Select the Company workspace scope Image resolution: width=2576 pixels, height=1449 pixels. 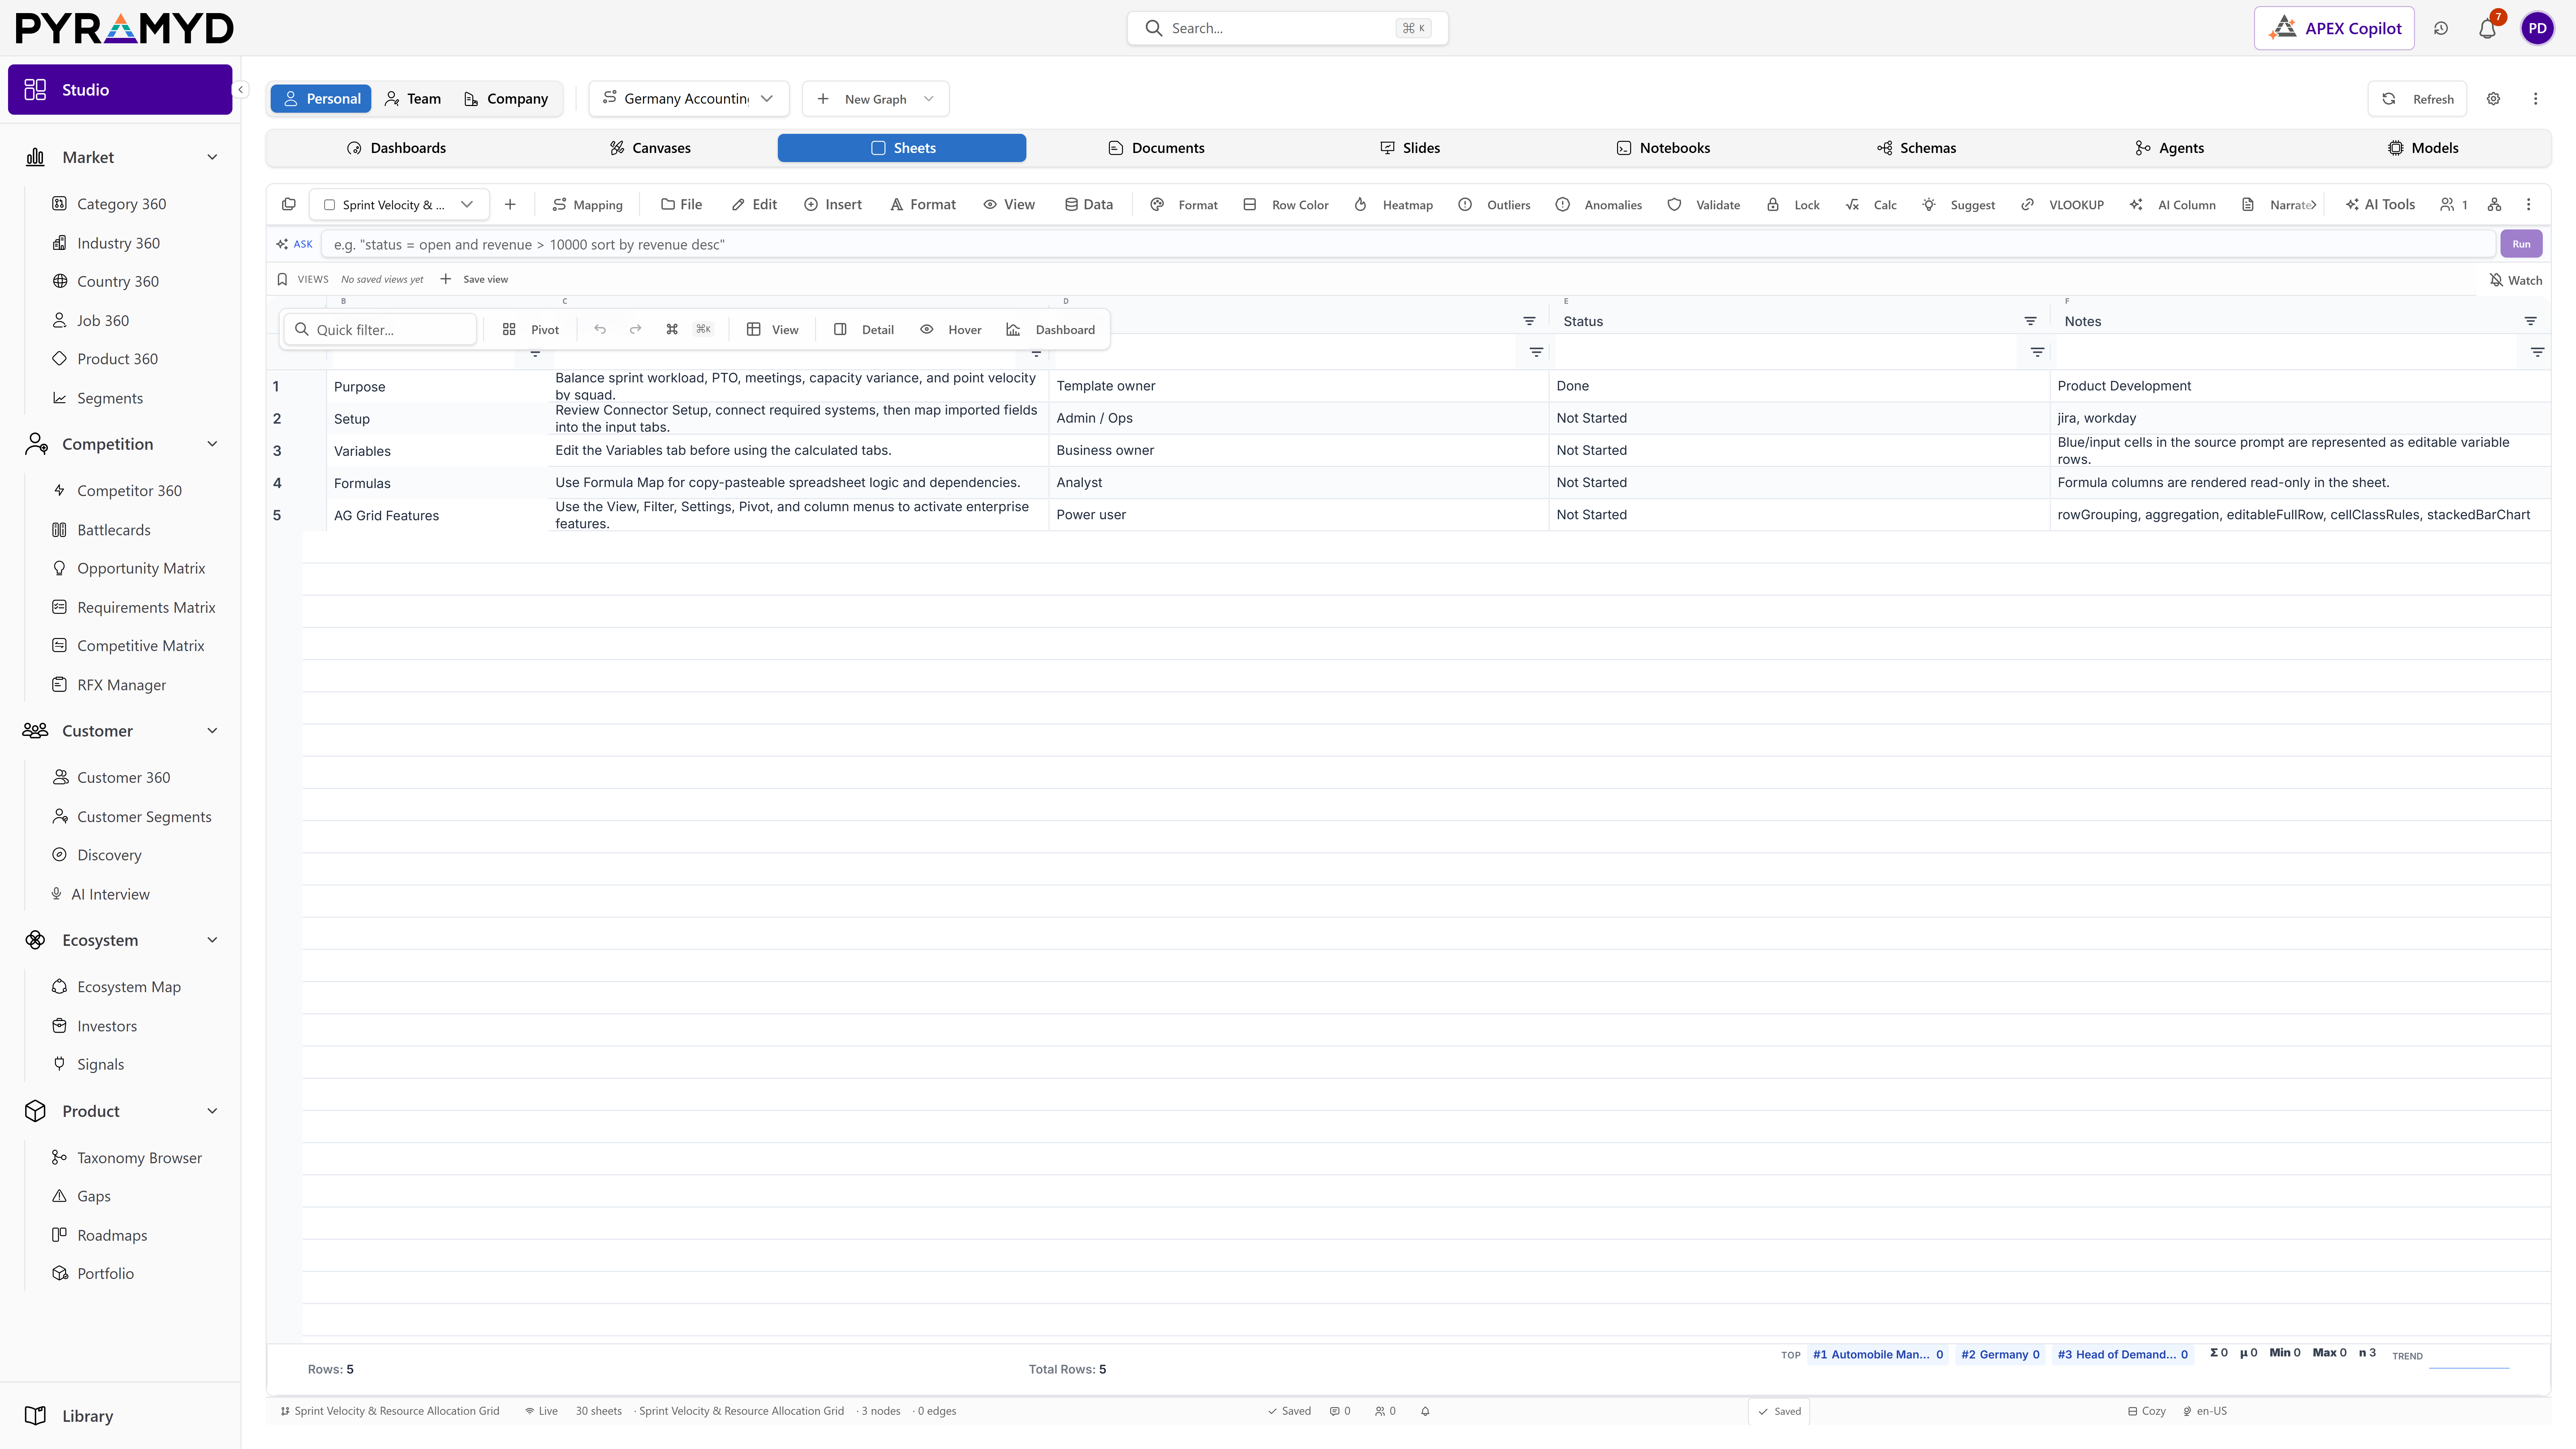click(506, 99)
